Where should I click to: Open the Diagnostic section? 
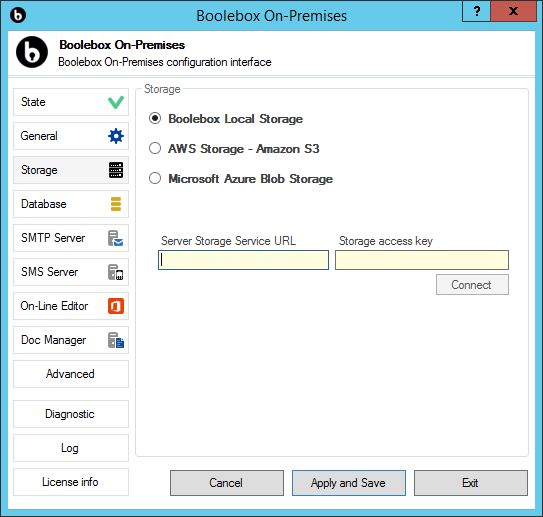(x=71, y=414)
